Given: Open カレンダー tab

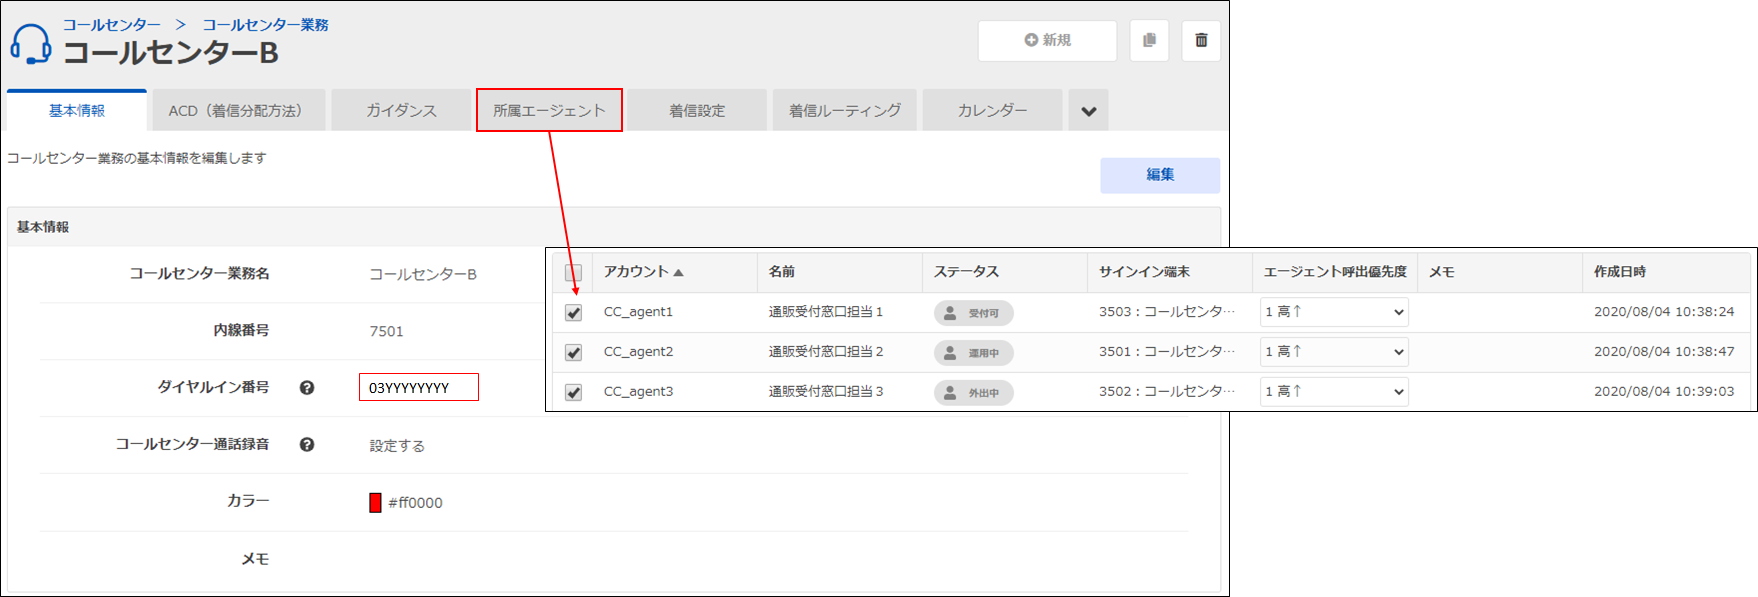Looking at the screenshot, I should click(x=992, y=111).
